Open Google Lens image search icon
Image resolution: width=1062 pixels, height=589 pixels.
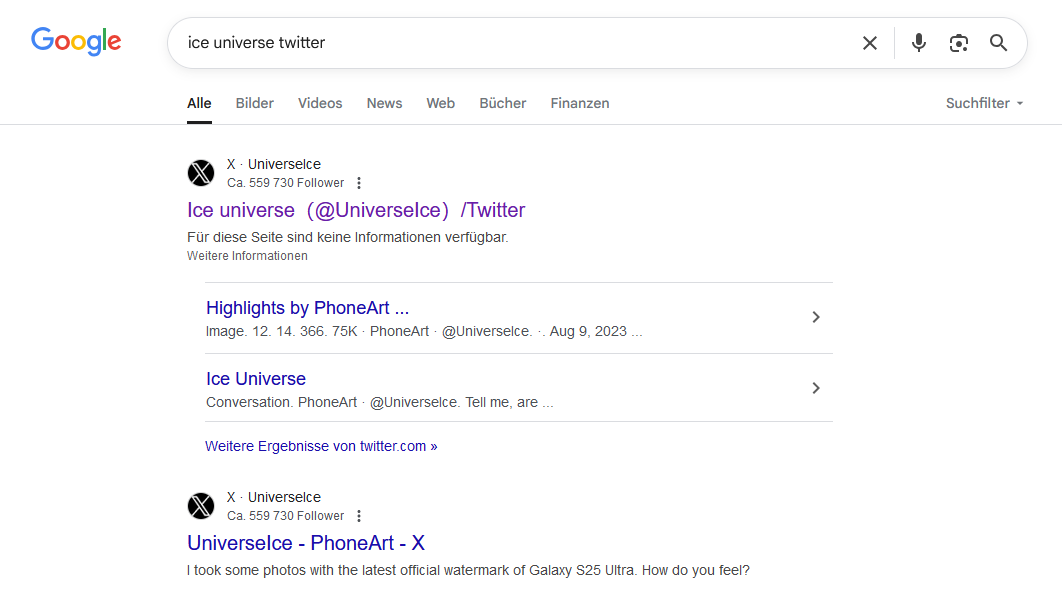tap(959, 43)
